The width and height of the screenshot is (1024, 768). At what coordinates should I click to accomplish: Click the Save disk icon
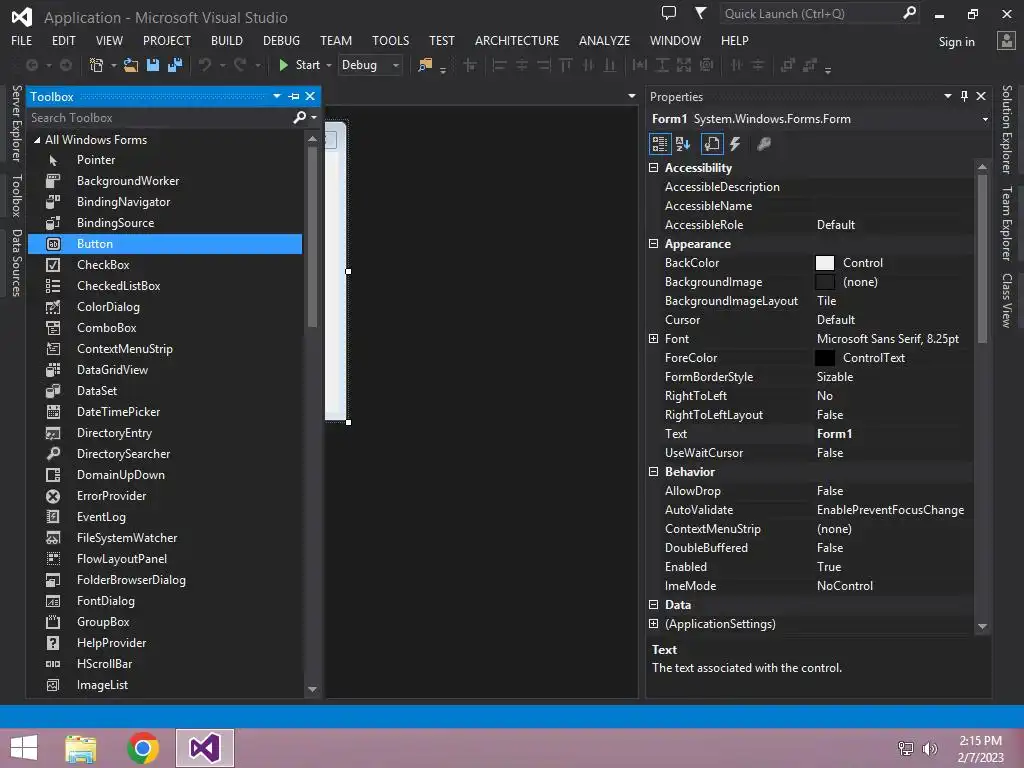click(153, 65)
